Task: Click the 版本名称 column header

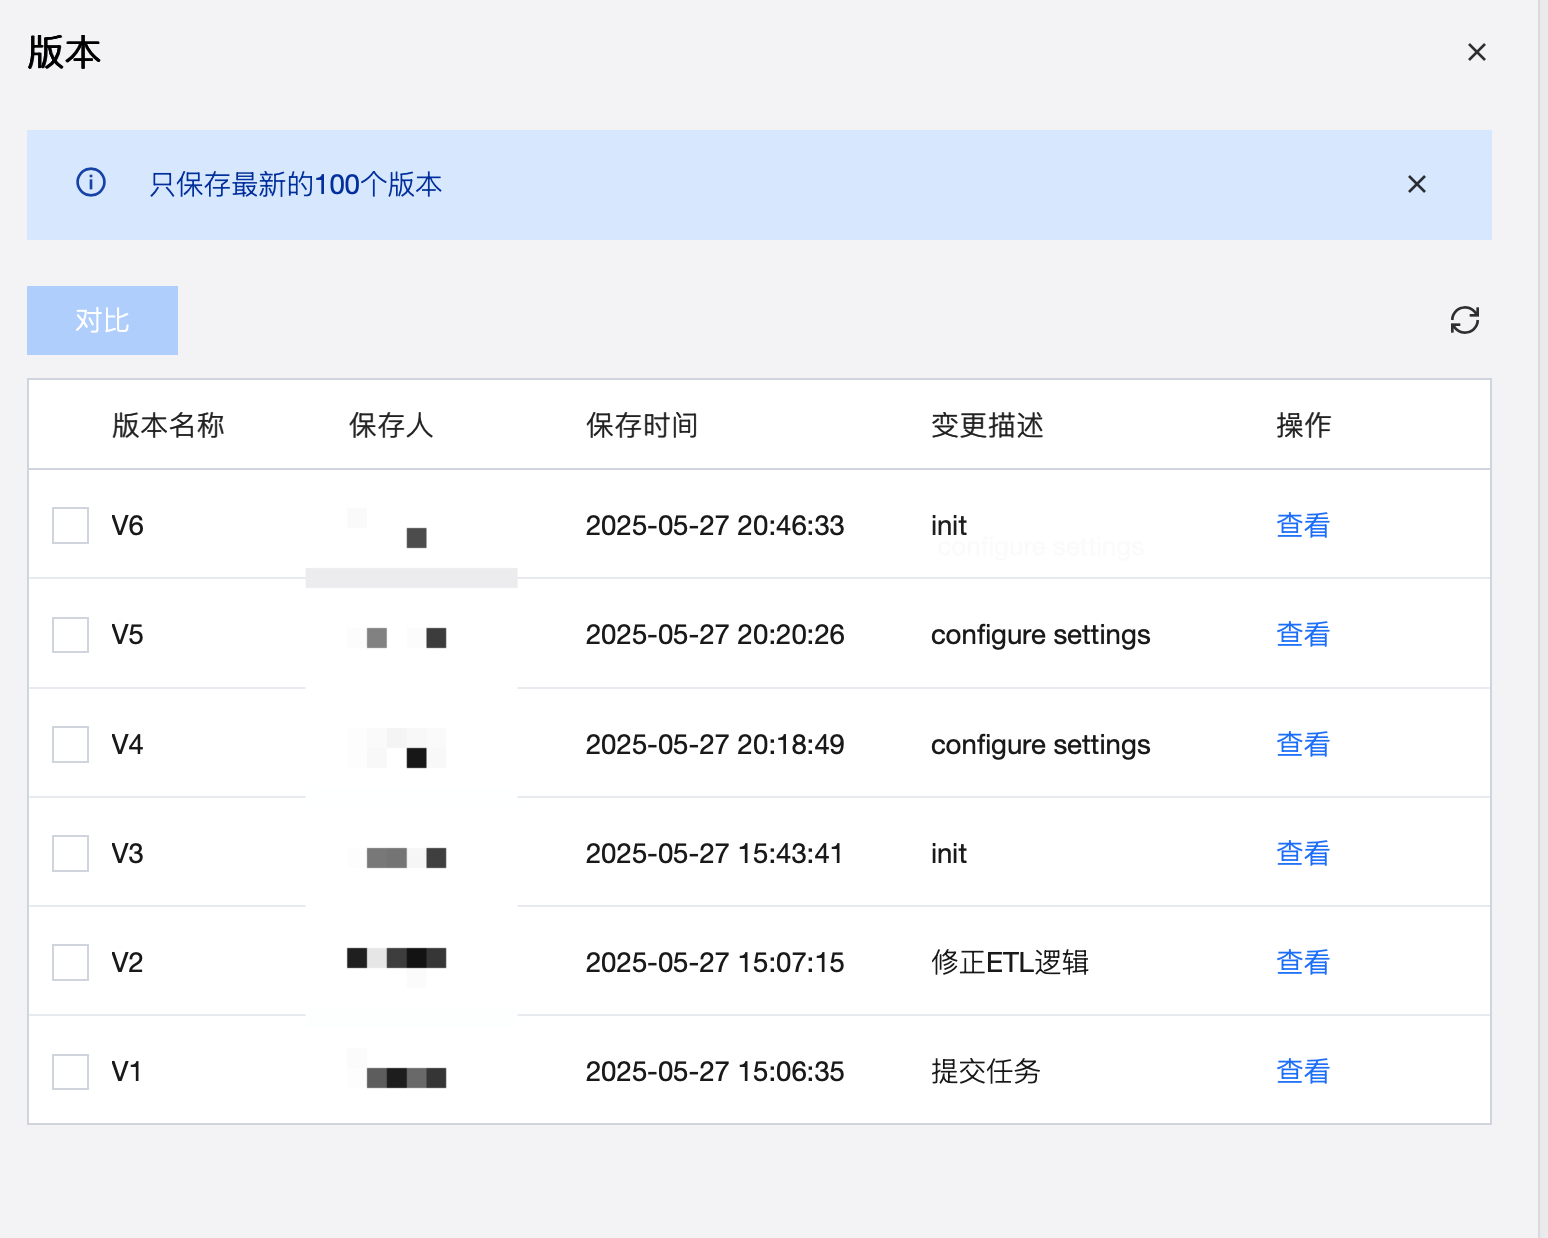Action: point(168,425)
